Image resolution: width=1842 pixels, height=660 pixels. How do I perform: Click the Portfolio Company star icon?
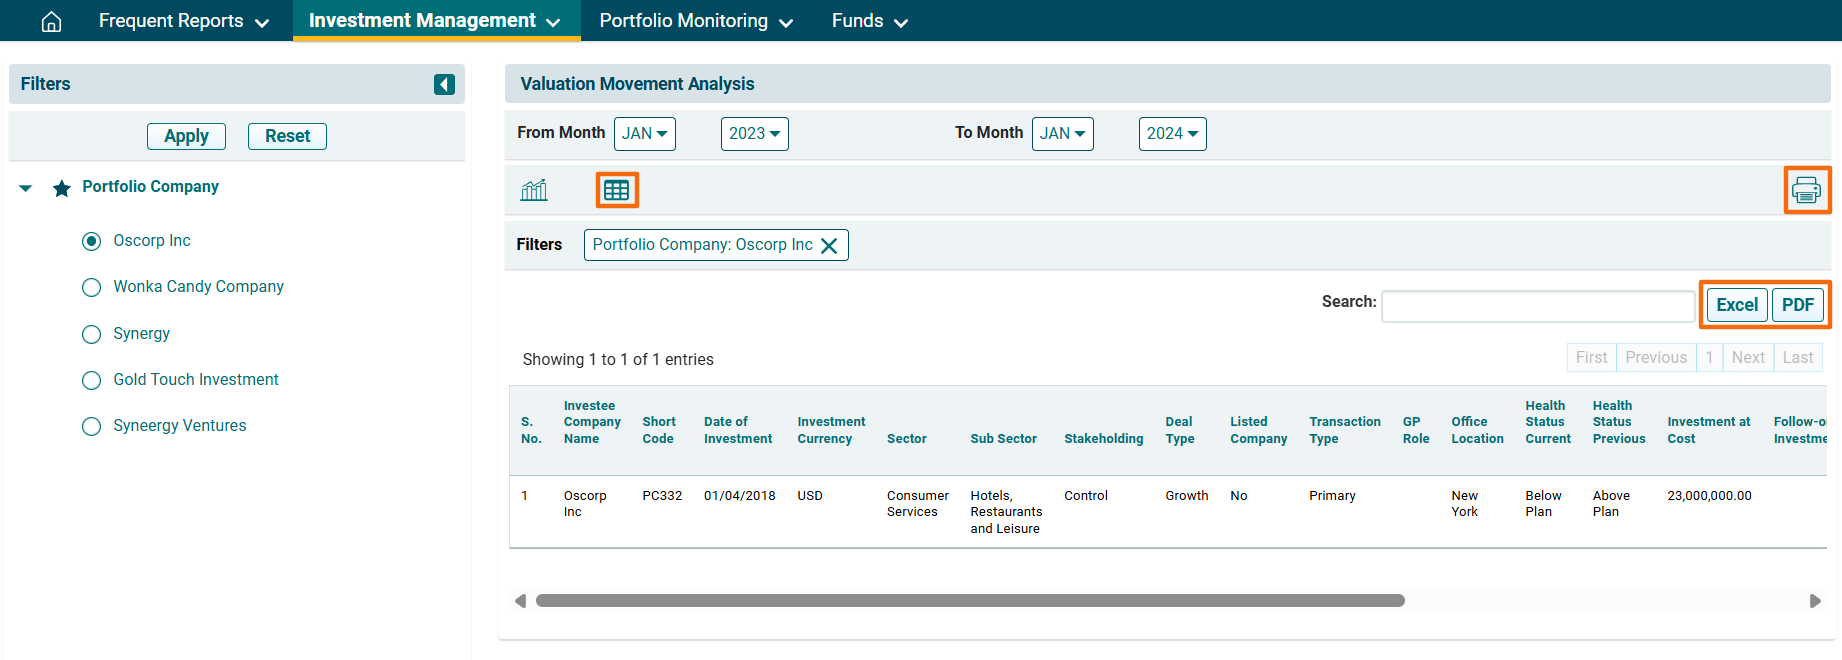pos(62,188)
